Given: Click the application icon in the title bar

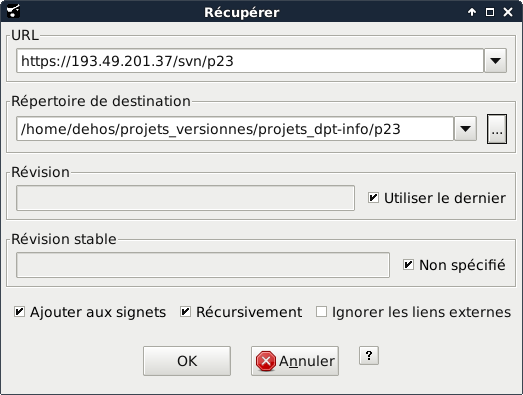Looking at the screenshot, I should tap(13, 12).
